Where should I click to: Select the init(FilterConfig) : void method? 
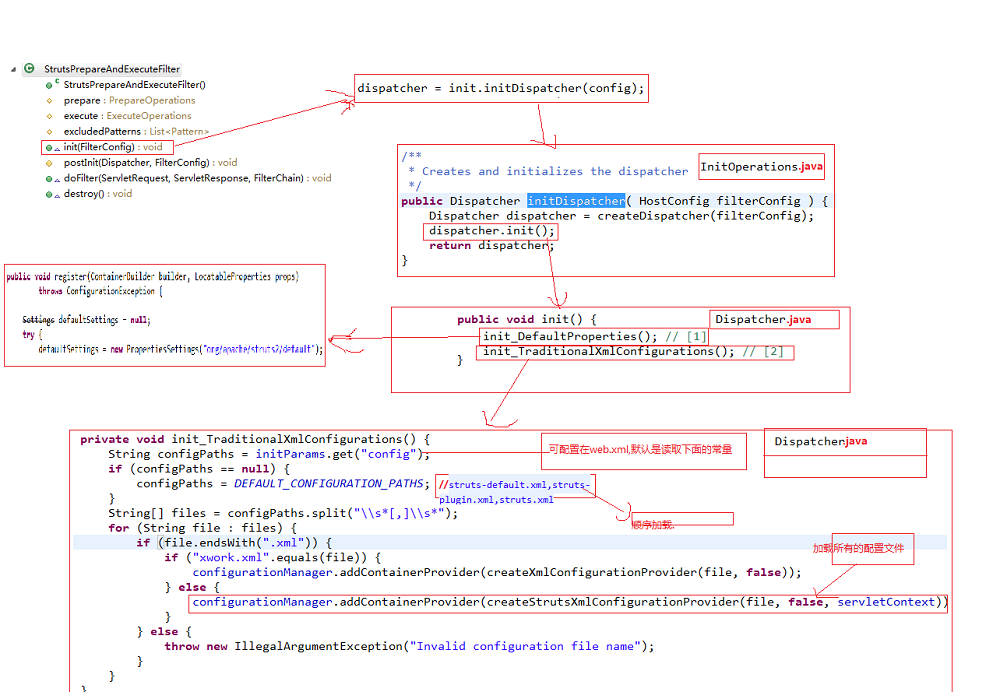[113, 147]
